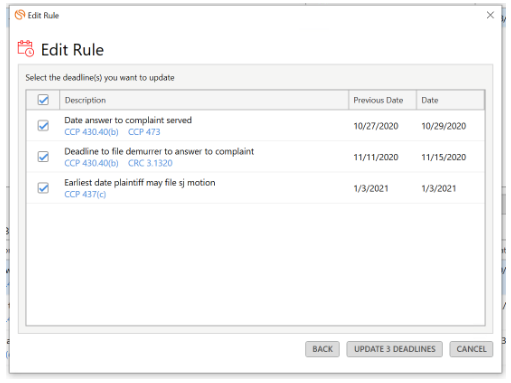Select the 11/15/2020 date cell

(x=444, y=157)
